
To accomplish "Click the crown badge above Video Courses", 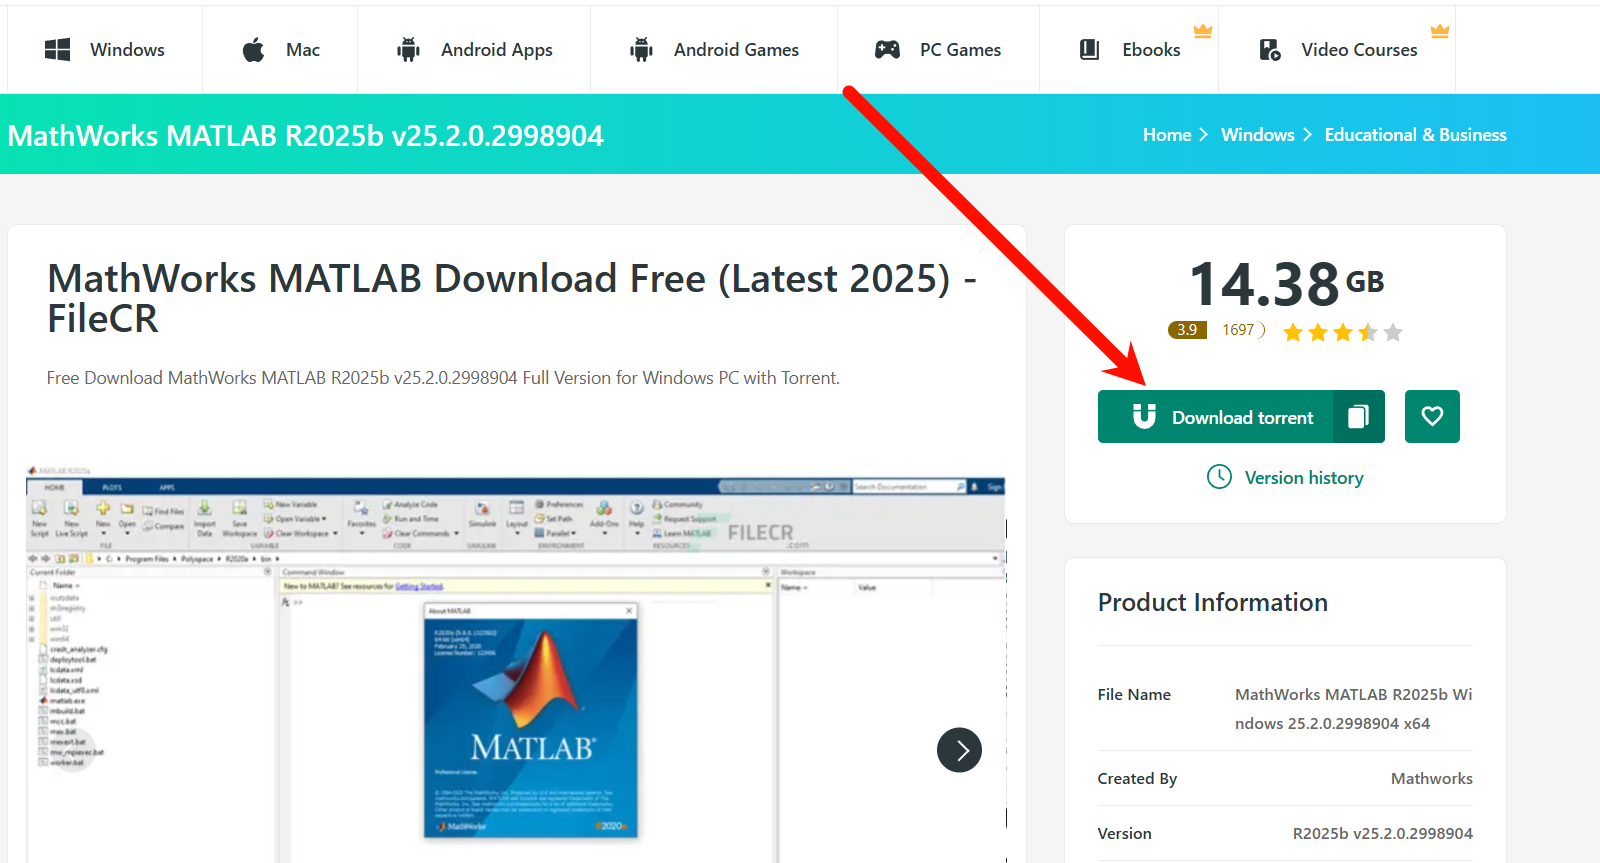I will point(1440,31).
